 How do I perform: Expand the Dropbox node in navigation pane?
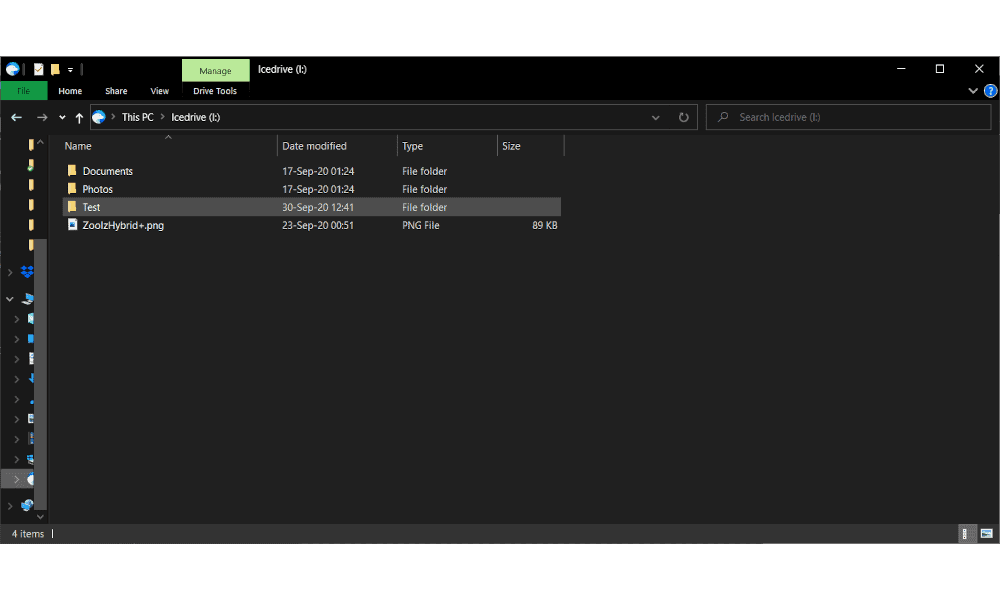tap(10, 272)
